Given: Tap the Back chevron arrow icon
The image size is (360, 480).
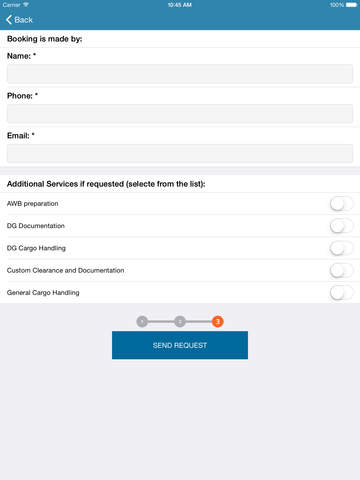Looking at the screenshot, I should click(9, 20).
